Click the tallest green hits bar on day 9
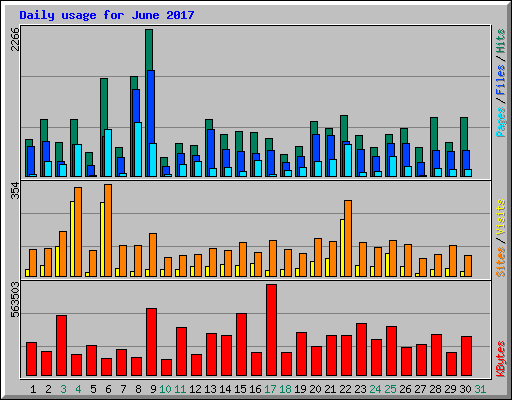Image resolution: width=512 pixels, height=400 pixels. coord(149,50)
